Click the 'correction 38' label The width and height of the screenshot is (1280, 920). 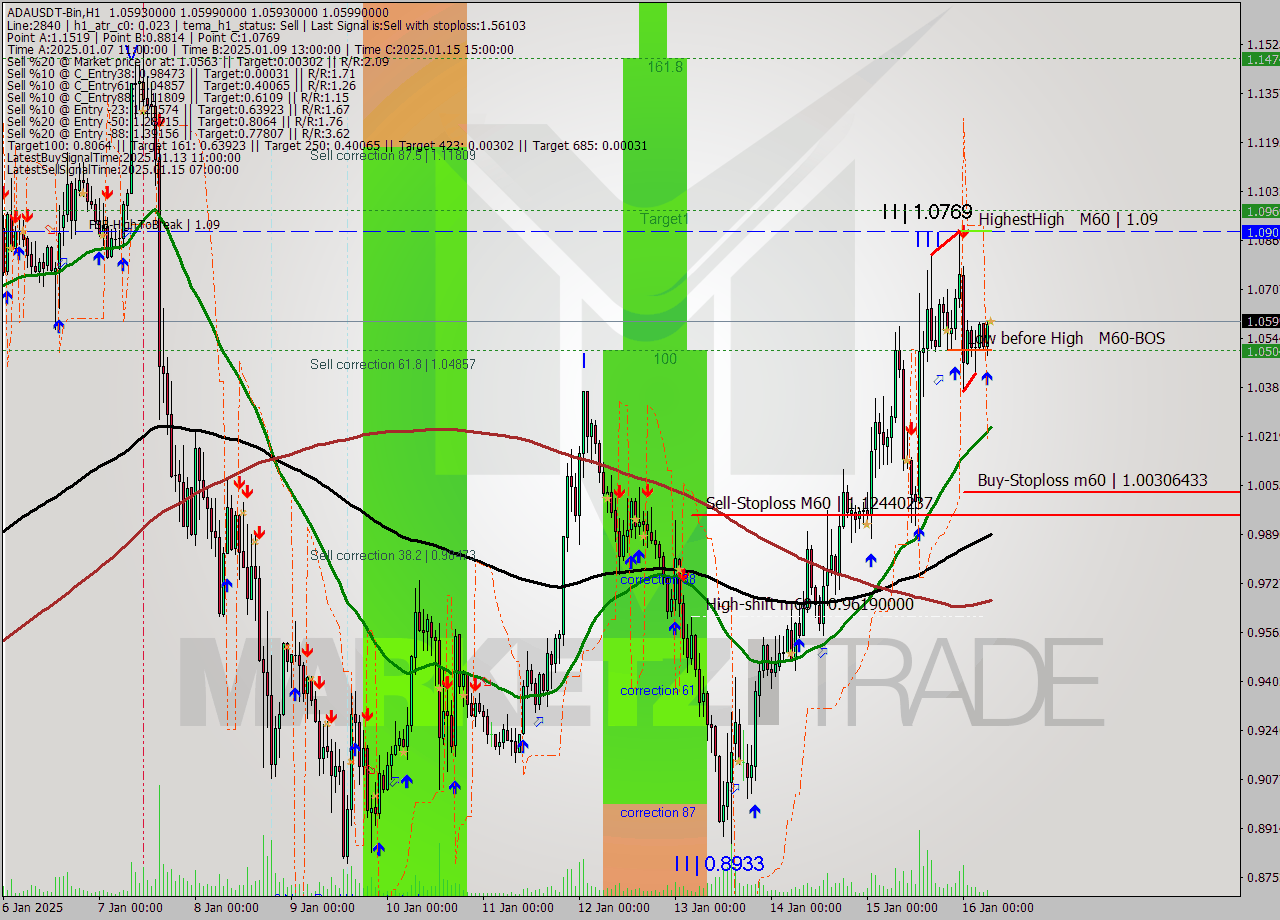657,579
